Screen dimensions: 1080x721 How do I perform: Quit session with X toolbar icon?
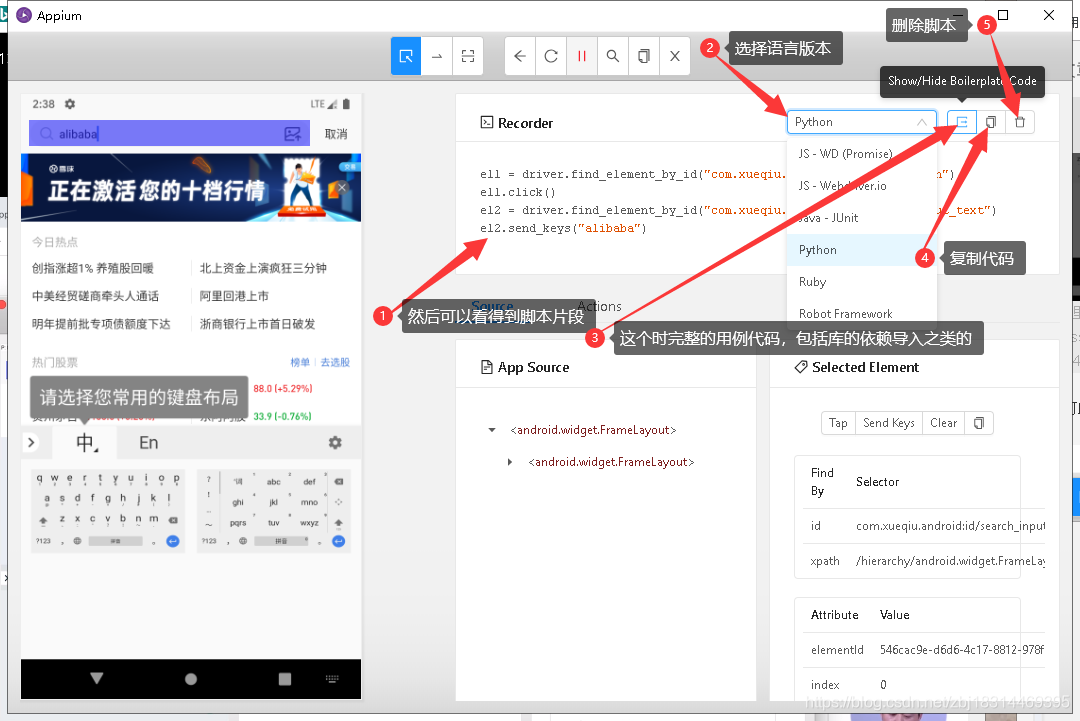coord(675,56)
